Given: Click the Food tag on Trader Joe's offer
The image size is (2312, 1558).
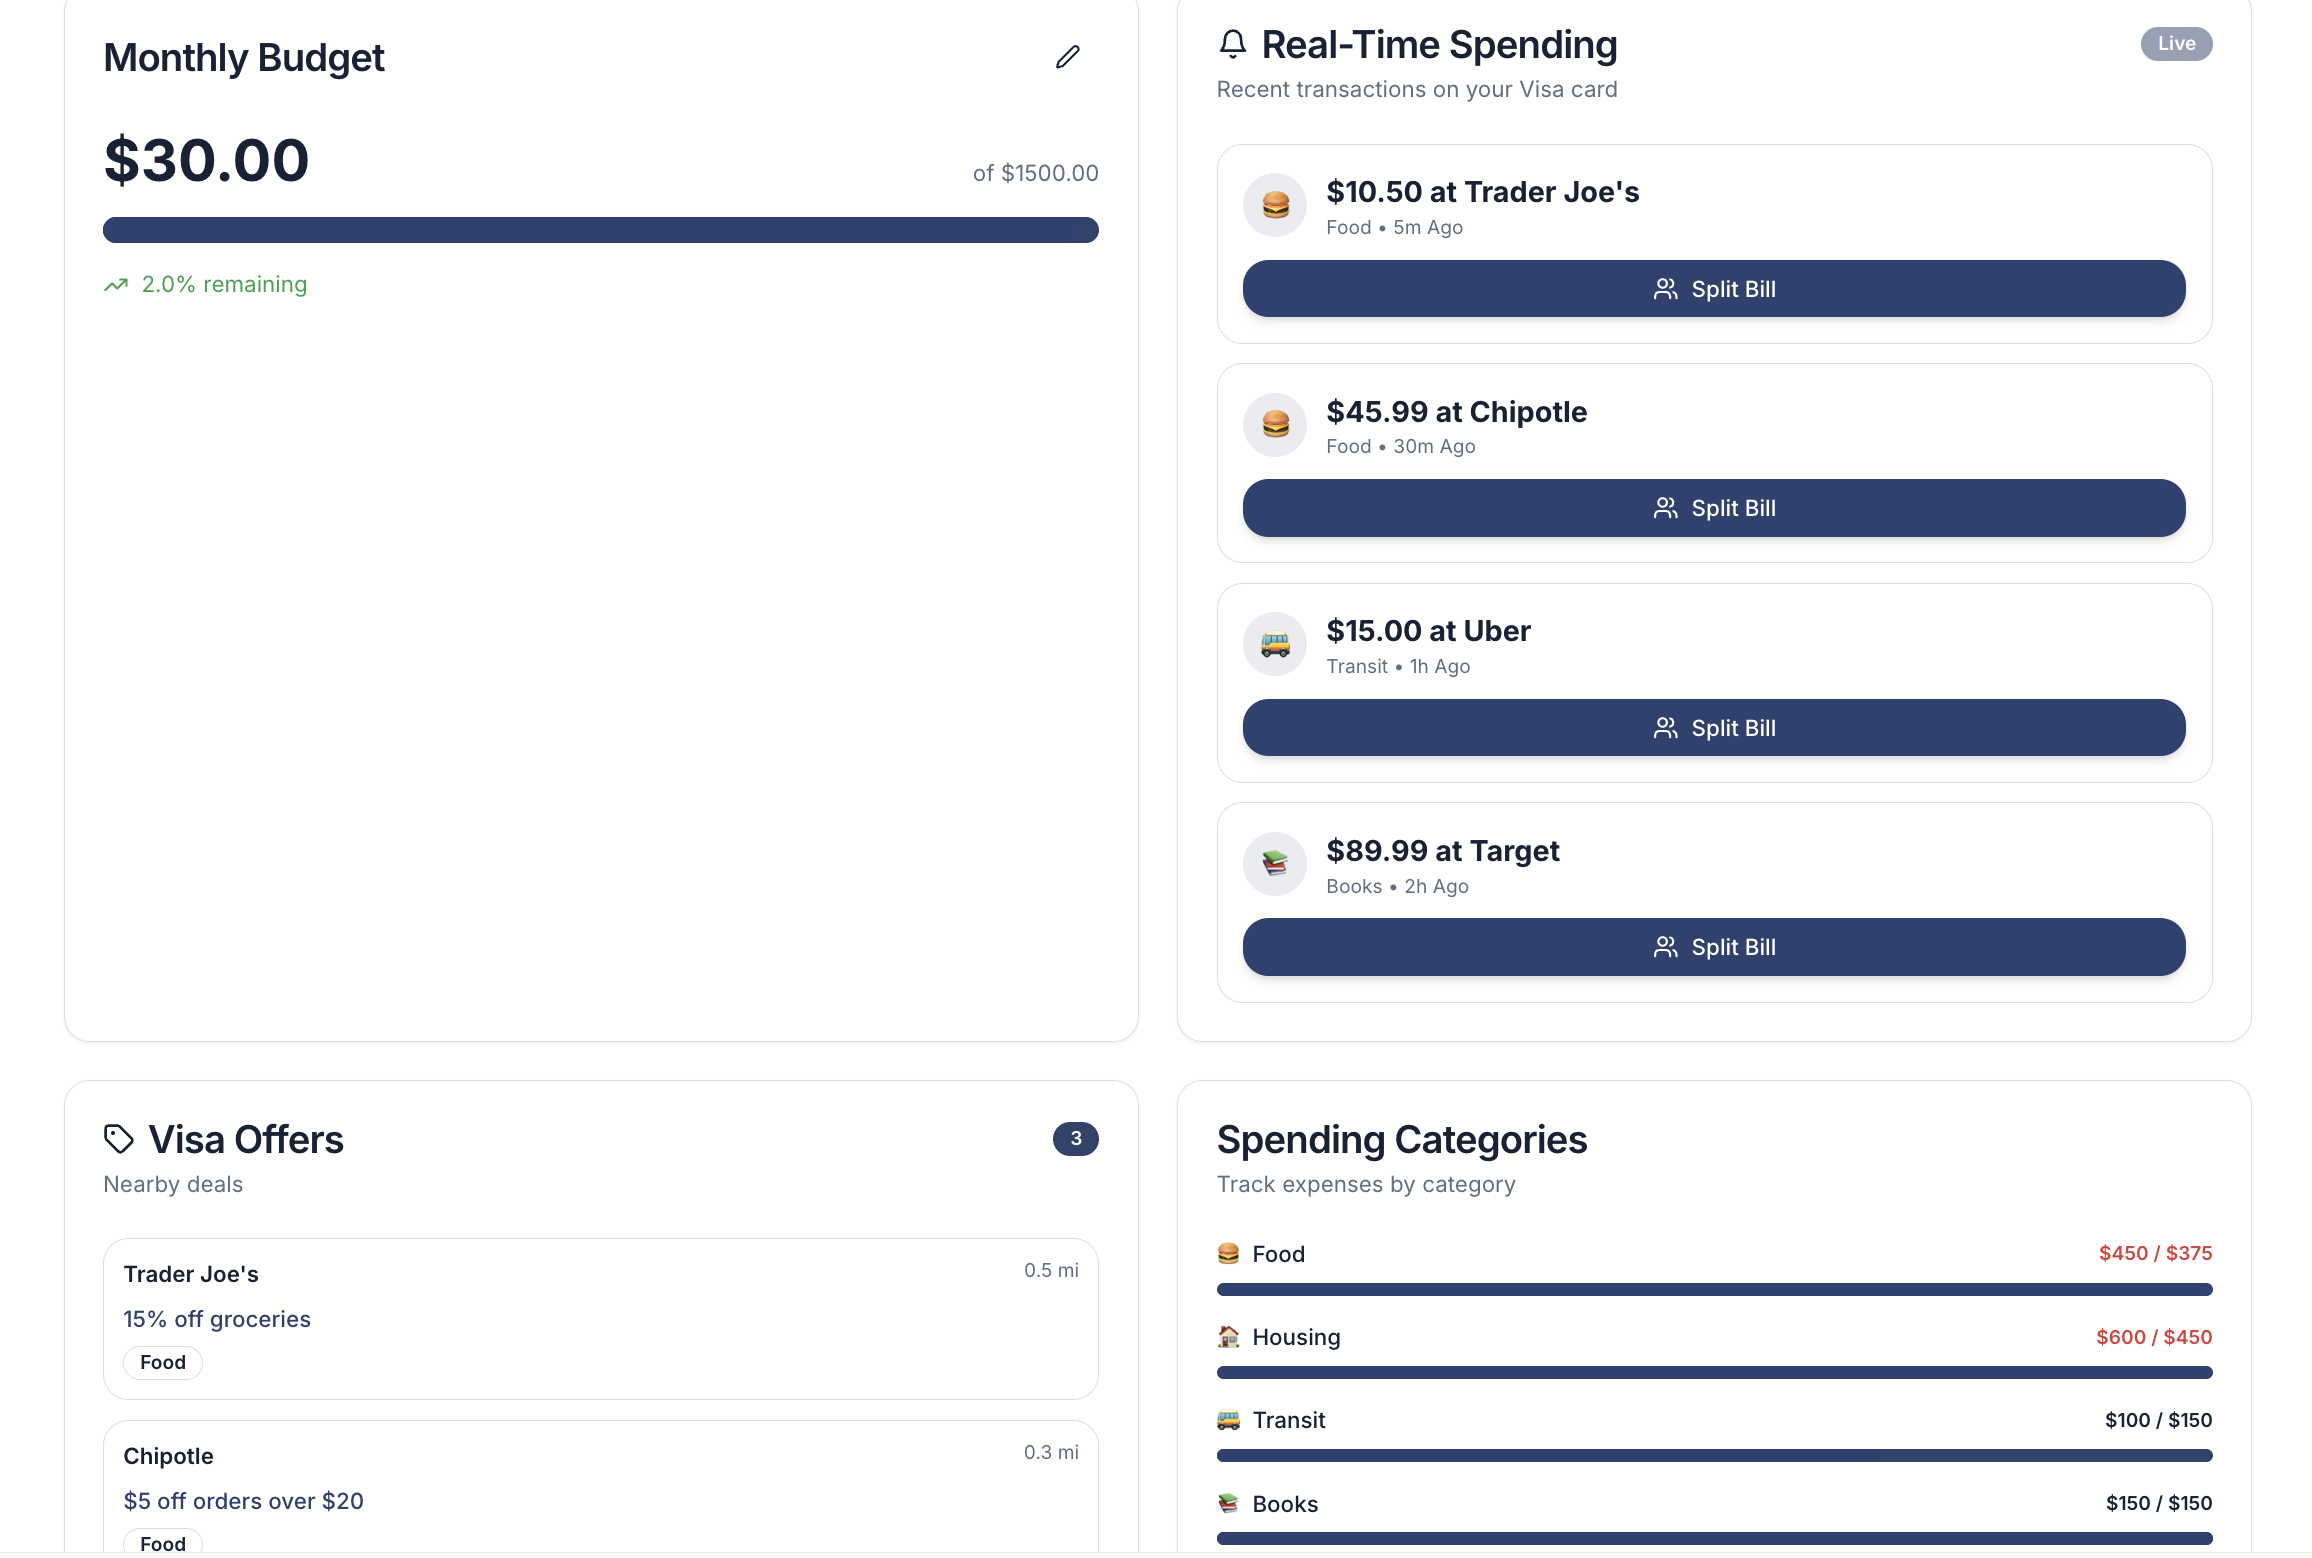Looking at the screenshot, I should (x=163, y=1363).
